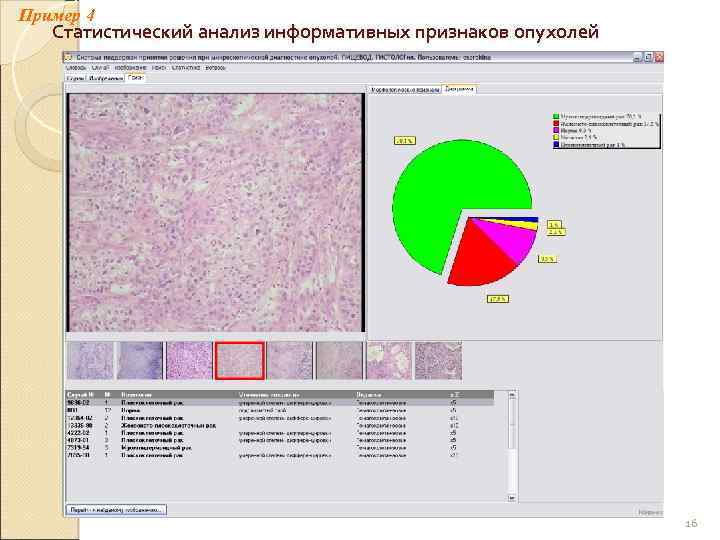This screenshot has width=720, height=540.
Task: Select the eighth, dark purple thumbnail
Action: pos(438,360)
